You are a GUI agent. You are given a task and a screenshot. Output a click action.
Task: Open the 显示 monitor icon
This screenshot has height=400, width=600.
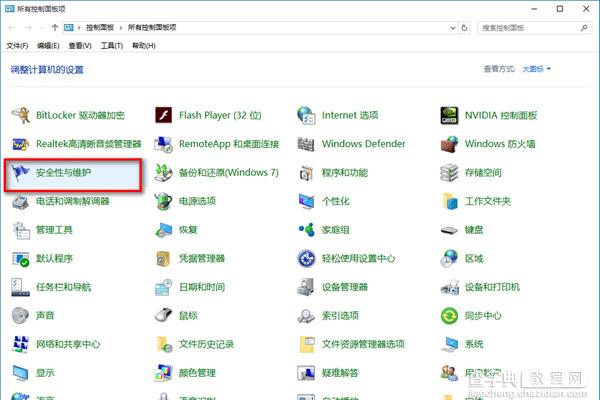tap(21, 373)
